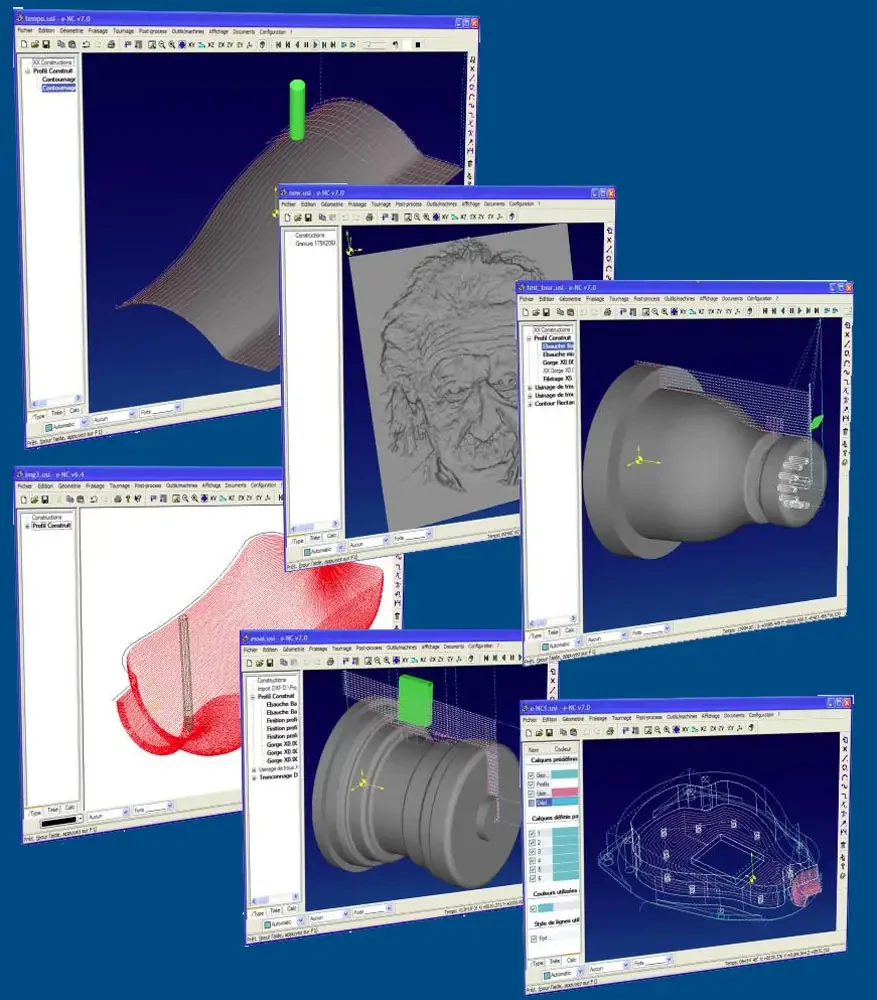The width and height of the screenshot is (877, 1000).
Task: Save the engraving in the new.usi window
Action: [308, 217]
